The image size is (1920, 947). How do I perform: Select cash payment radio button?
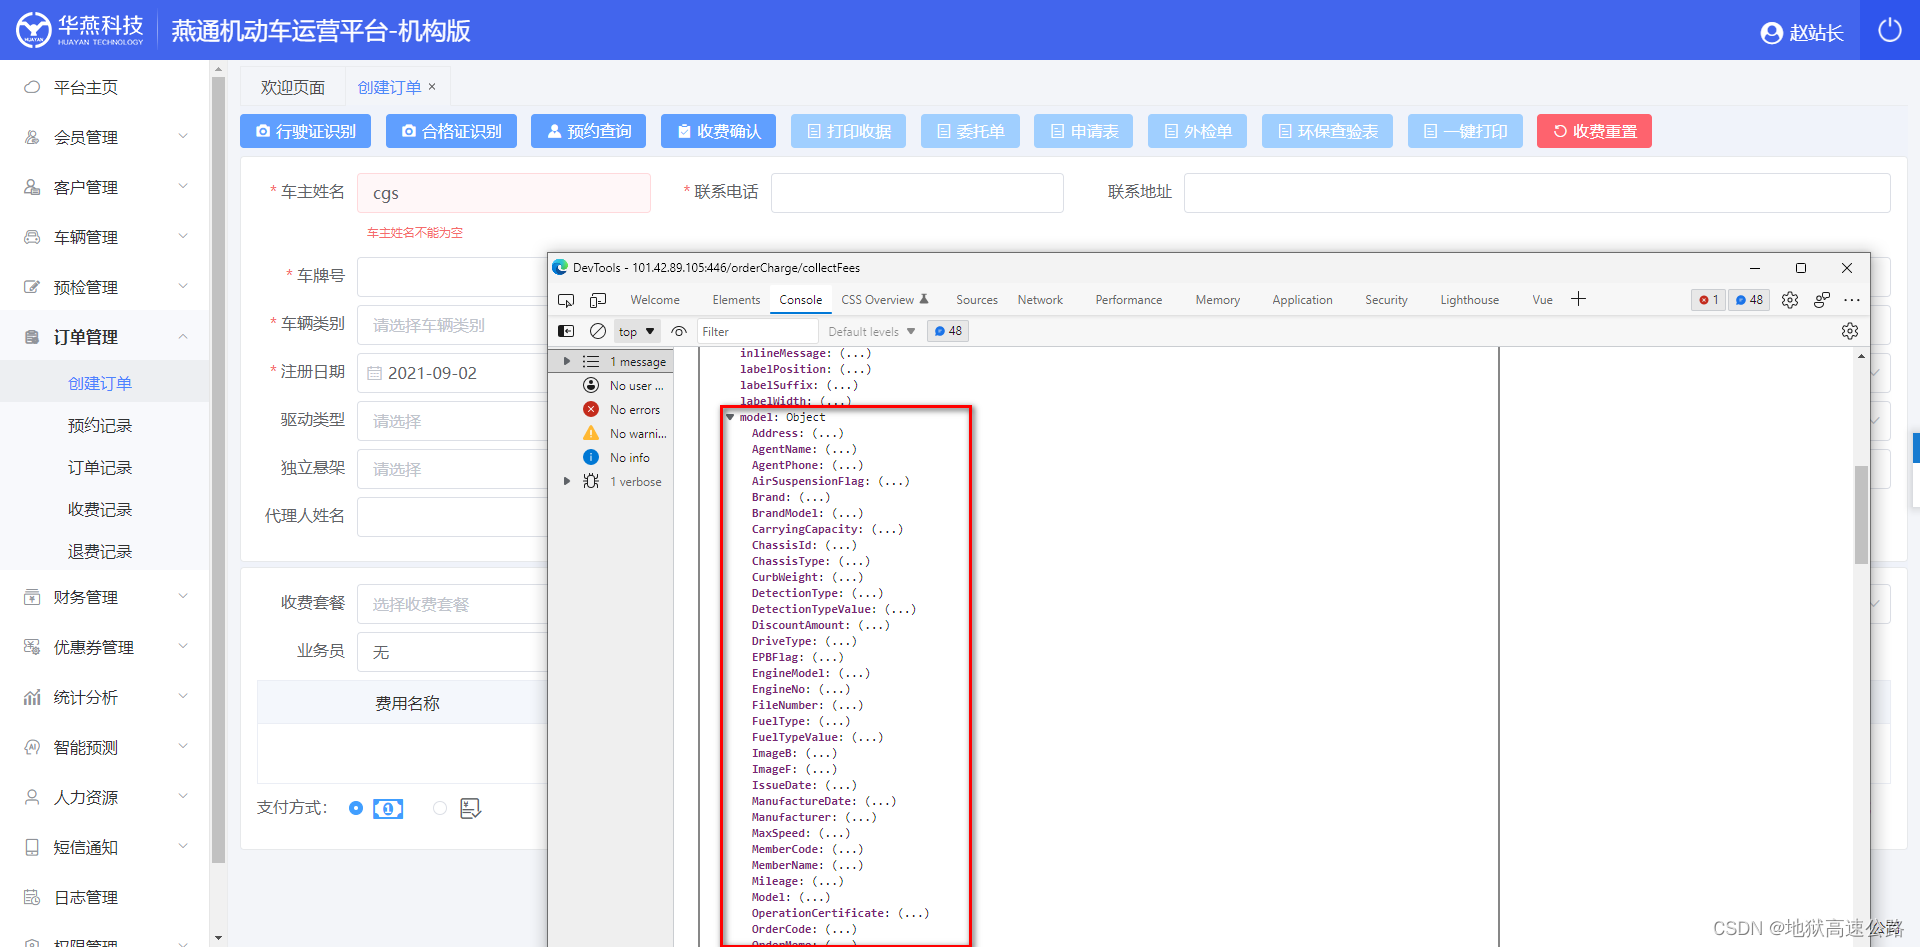tap(356, 808)
